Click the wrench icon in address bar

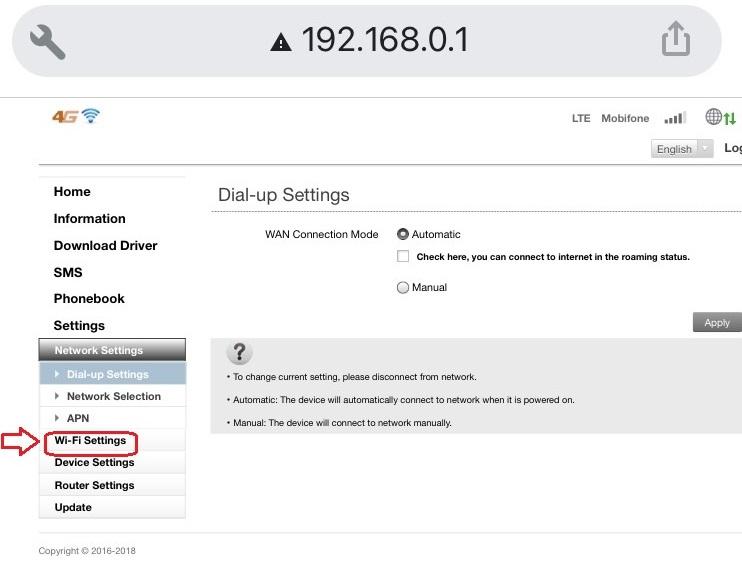point(47,42)
